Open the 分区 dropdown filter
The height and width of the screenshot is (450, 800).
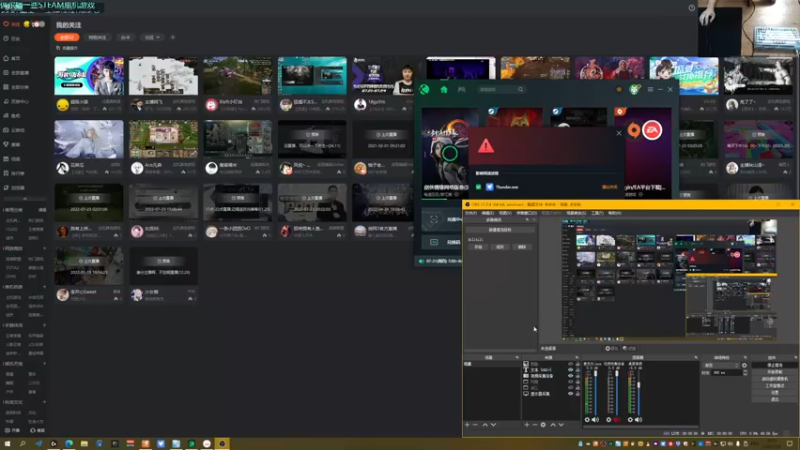(x=152, y=37)
